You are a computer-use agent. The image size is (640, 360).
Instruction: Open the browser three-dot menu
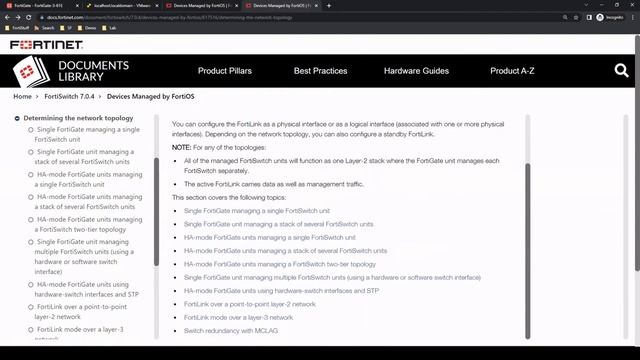tap(633, 18)
